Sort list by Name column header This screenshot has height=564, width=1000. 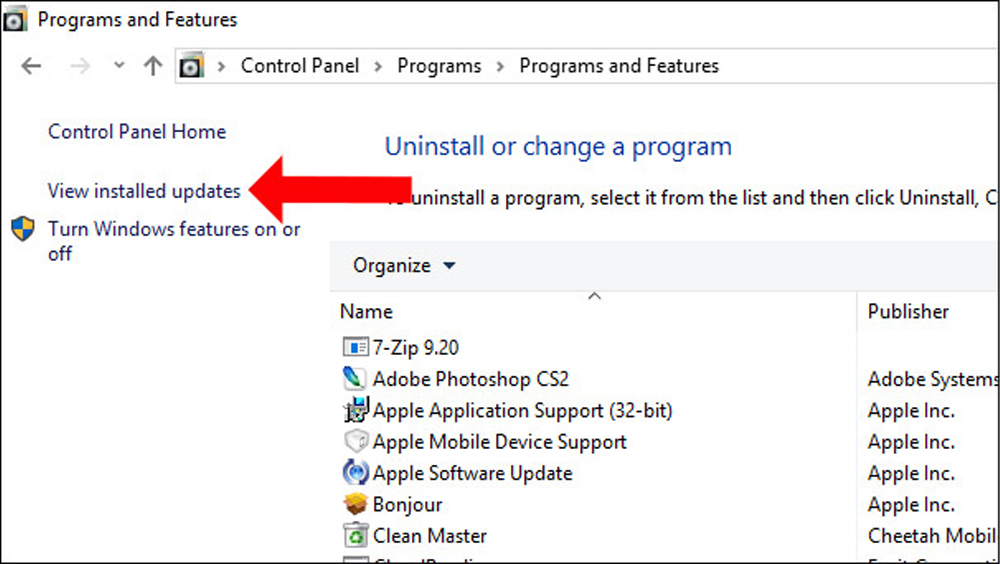[366, 311]
